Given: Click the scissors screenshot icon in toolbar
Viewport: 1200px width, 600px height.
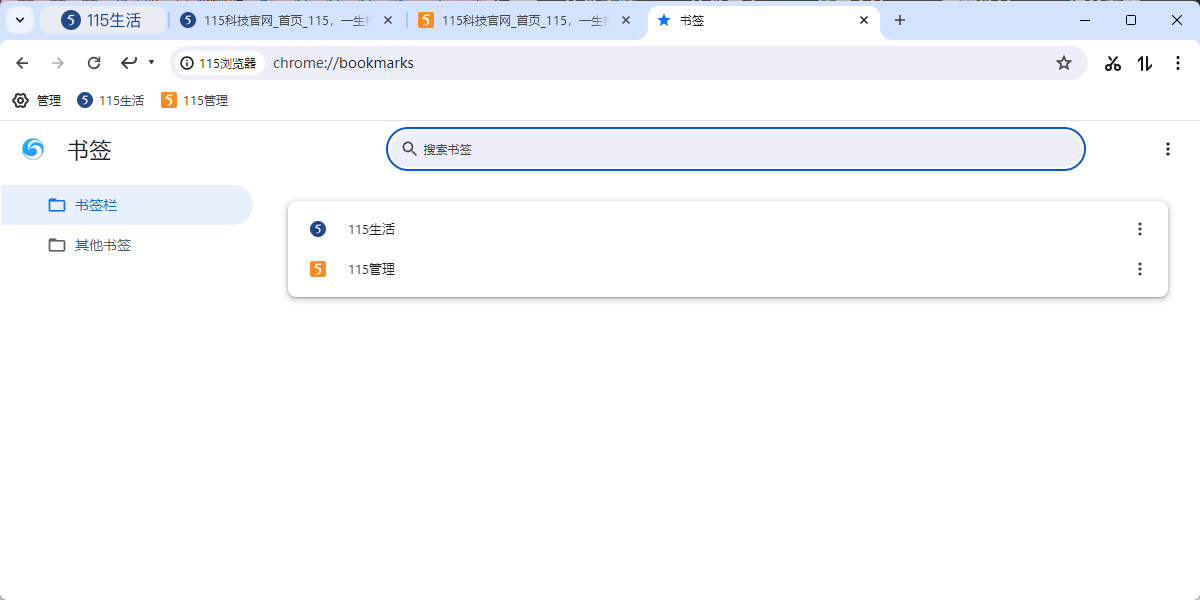Looking at the screenshot, I should (x=1113, y=63).
